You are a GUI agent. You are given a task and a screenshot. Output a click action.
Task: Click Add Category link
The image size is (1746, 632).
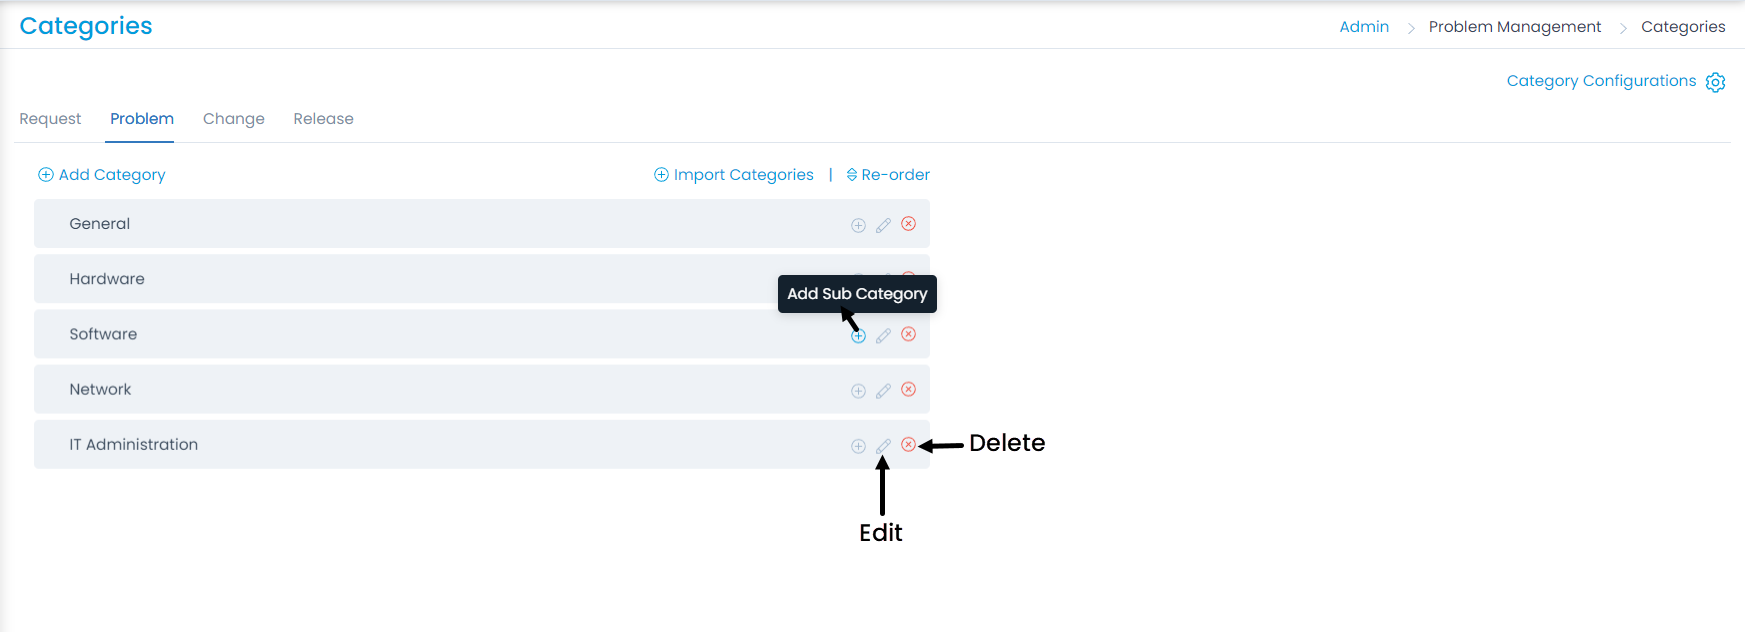(x=102, y=175)
